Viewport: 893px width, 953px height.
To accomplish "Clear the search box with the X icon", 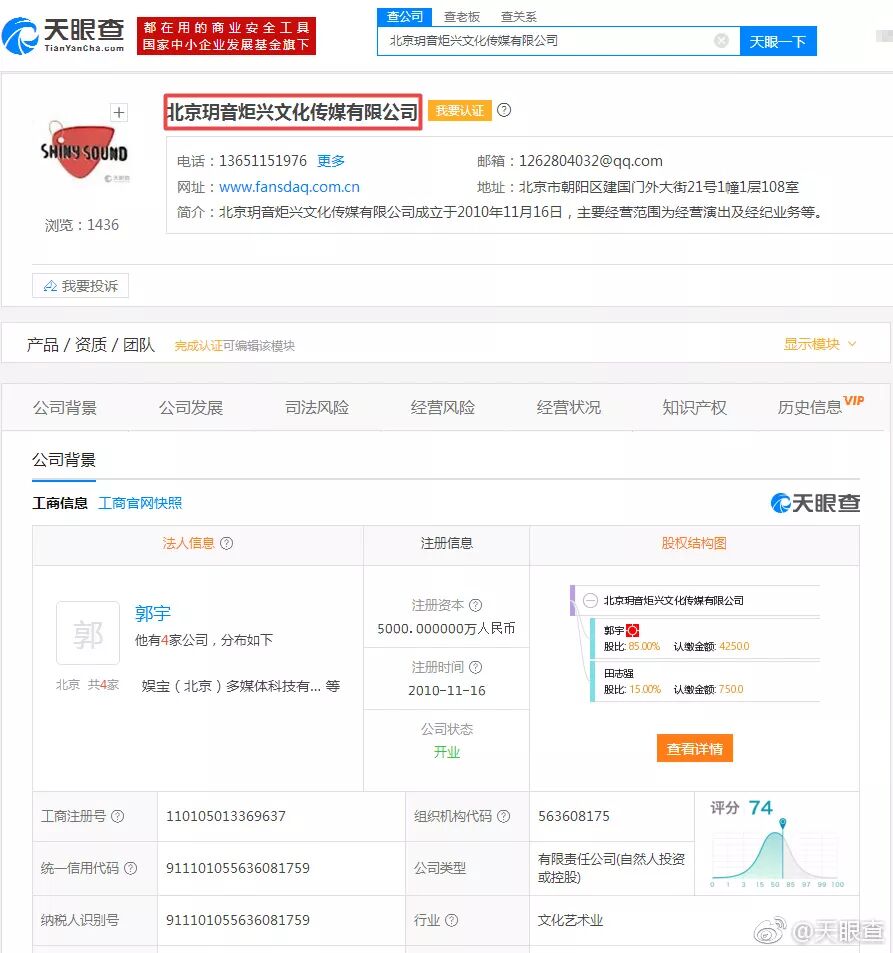I will 721,41.
